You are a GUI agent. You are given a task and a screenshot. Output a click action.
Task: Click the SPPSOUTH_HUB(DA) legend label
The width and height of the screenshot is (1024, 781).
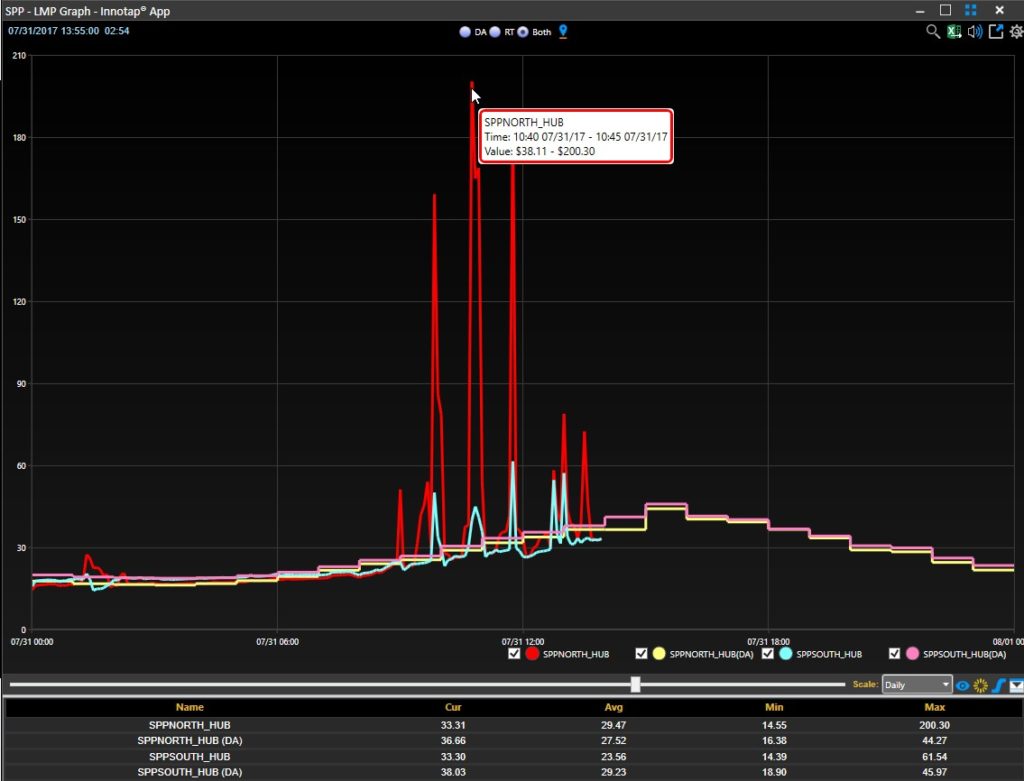tap(965, 654)
